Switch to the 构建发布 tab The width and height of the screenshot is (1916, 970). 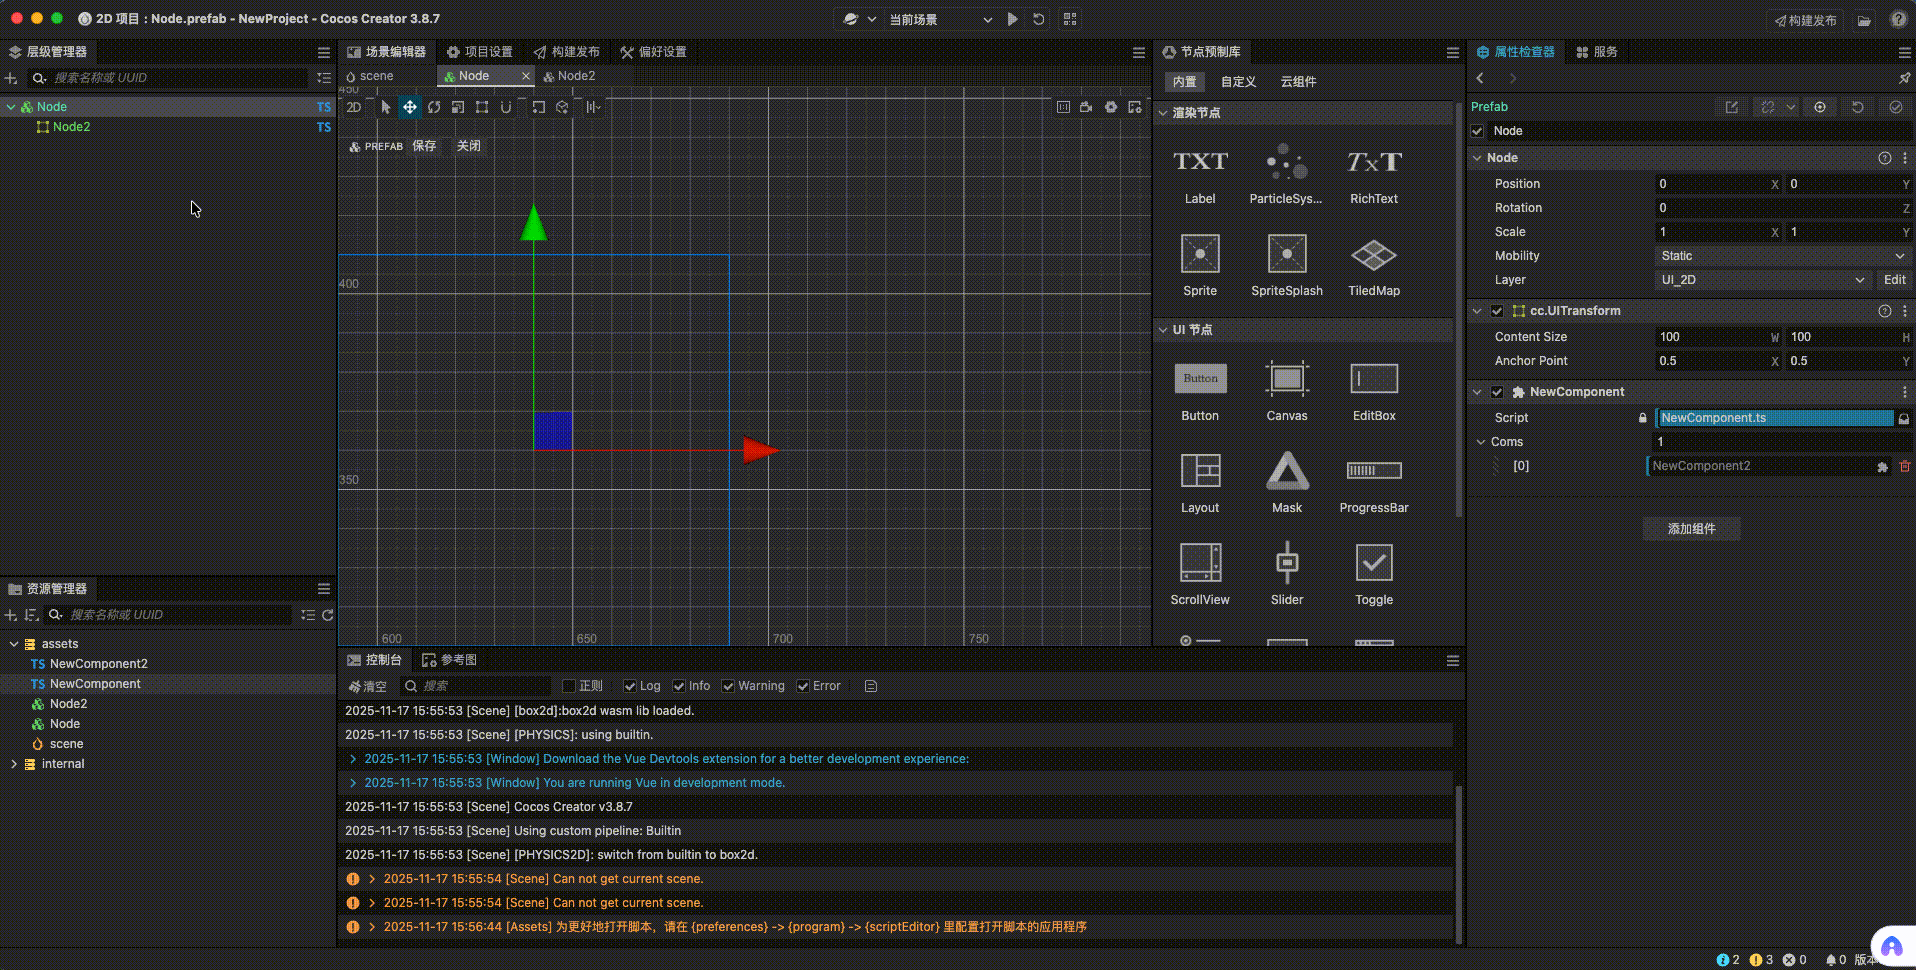click(566, 52)
